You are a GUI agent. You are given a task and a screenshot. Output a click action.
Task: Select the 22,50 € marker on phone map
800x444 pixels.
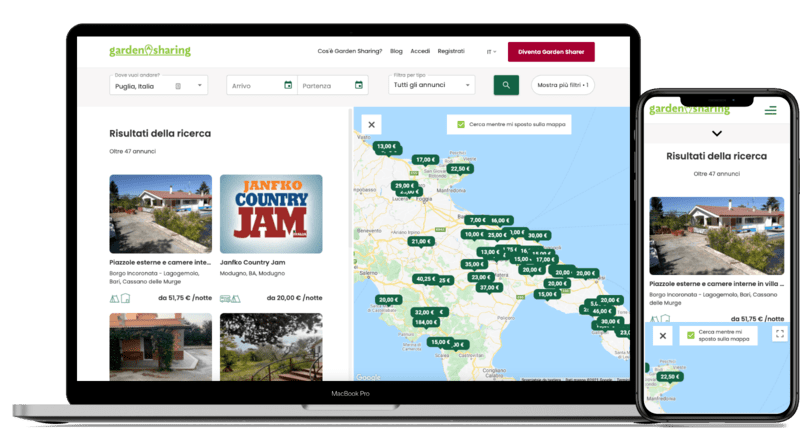[x=670, y=377]
